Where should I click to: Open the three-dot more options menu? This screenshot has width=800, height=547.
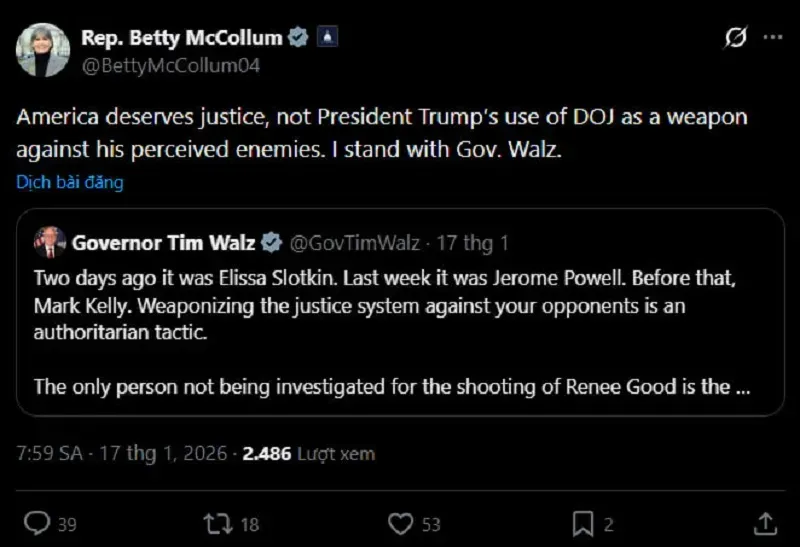pos(773,38)
